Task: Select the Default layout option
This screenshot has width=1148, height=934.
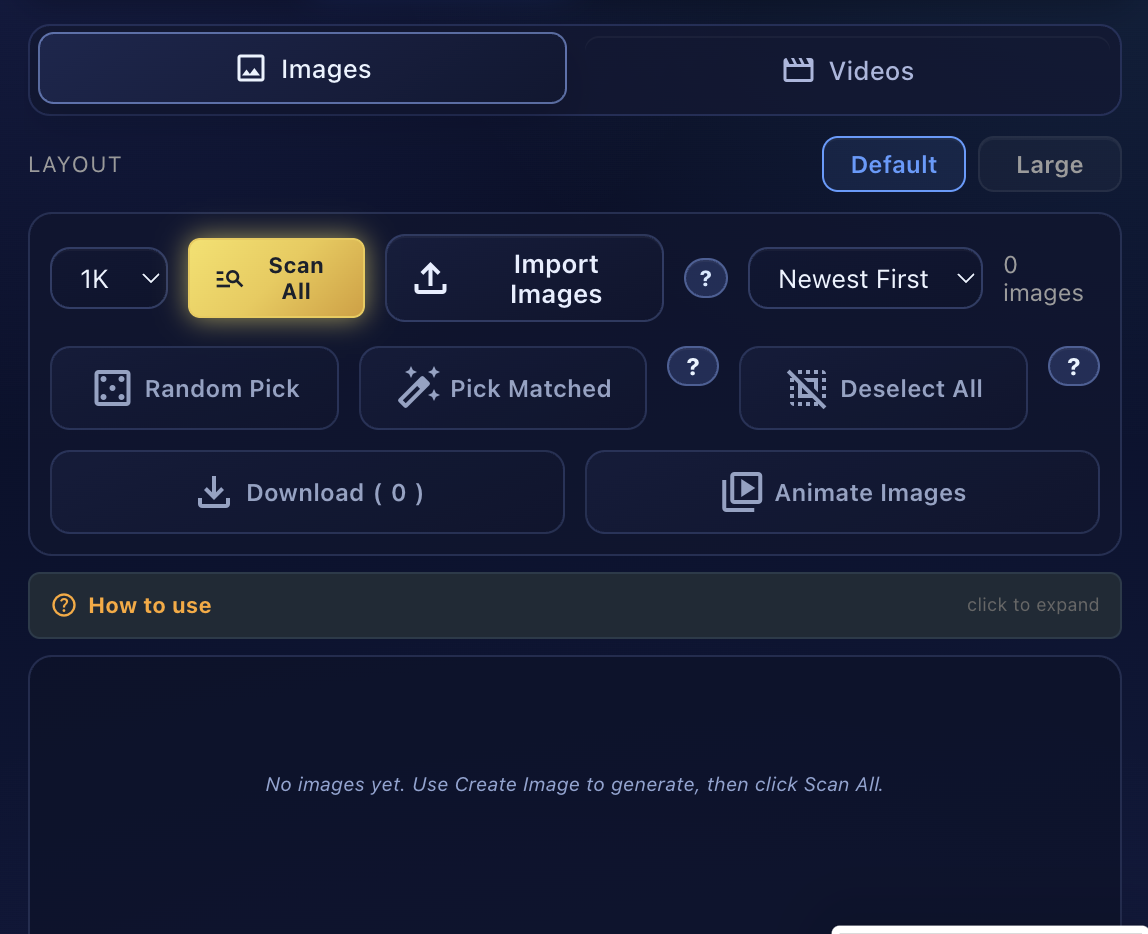Action: (893, 164)
